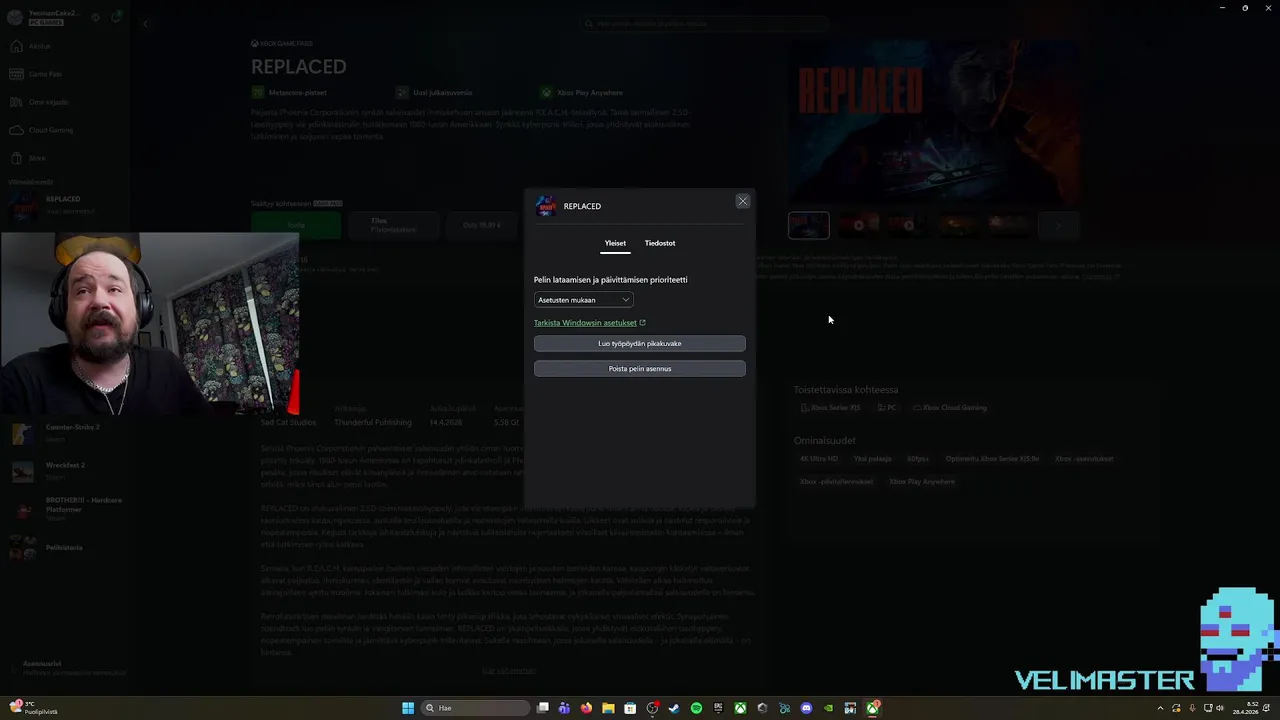Click the REPLACED game icon in the dialog header
1280x720 pixels.
[x=546, y=206]
